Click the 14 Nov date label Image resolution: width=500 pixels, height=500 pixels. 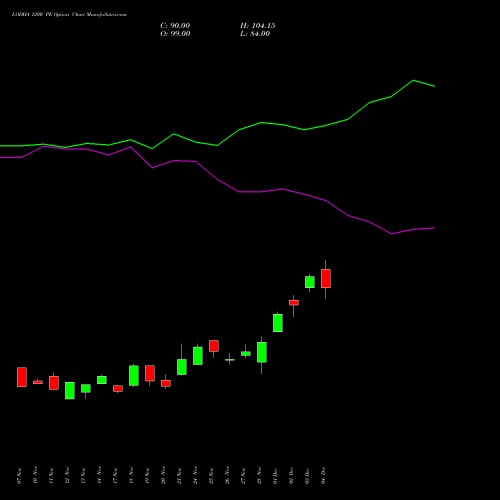[x=99, y=475]
